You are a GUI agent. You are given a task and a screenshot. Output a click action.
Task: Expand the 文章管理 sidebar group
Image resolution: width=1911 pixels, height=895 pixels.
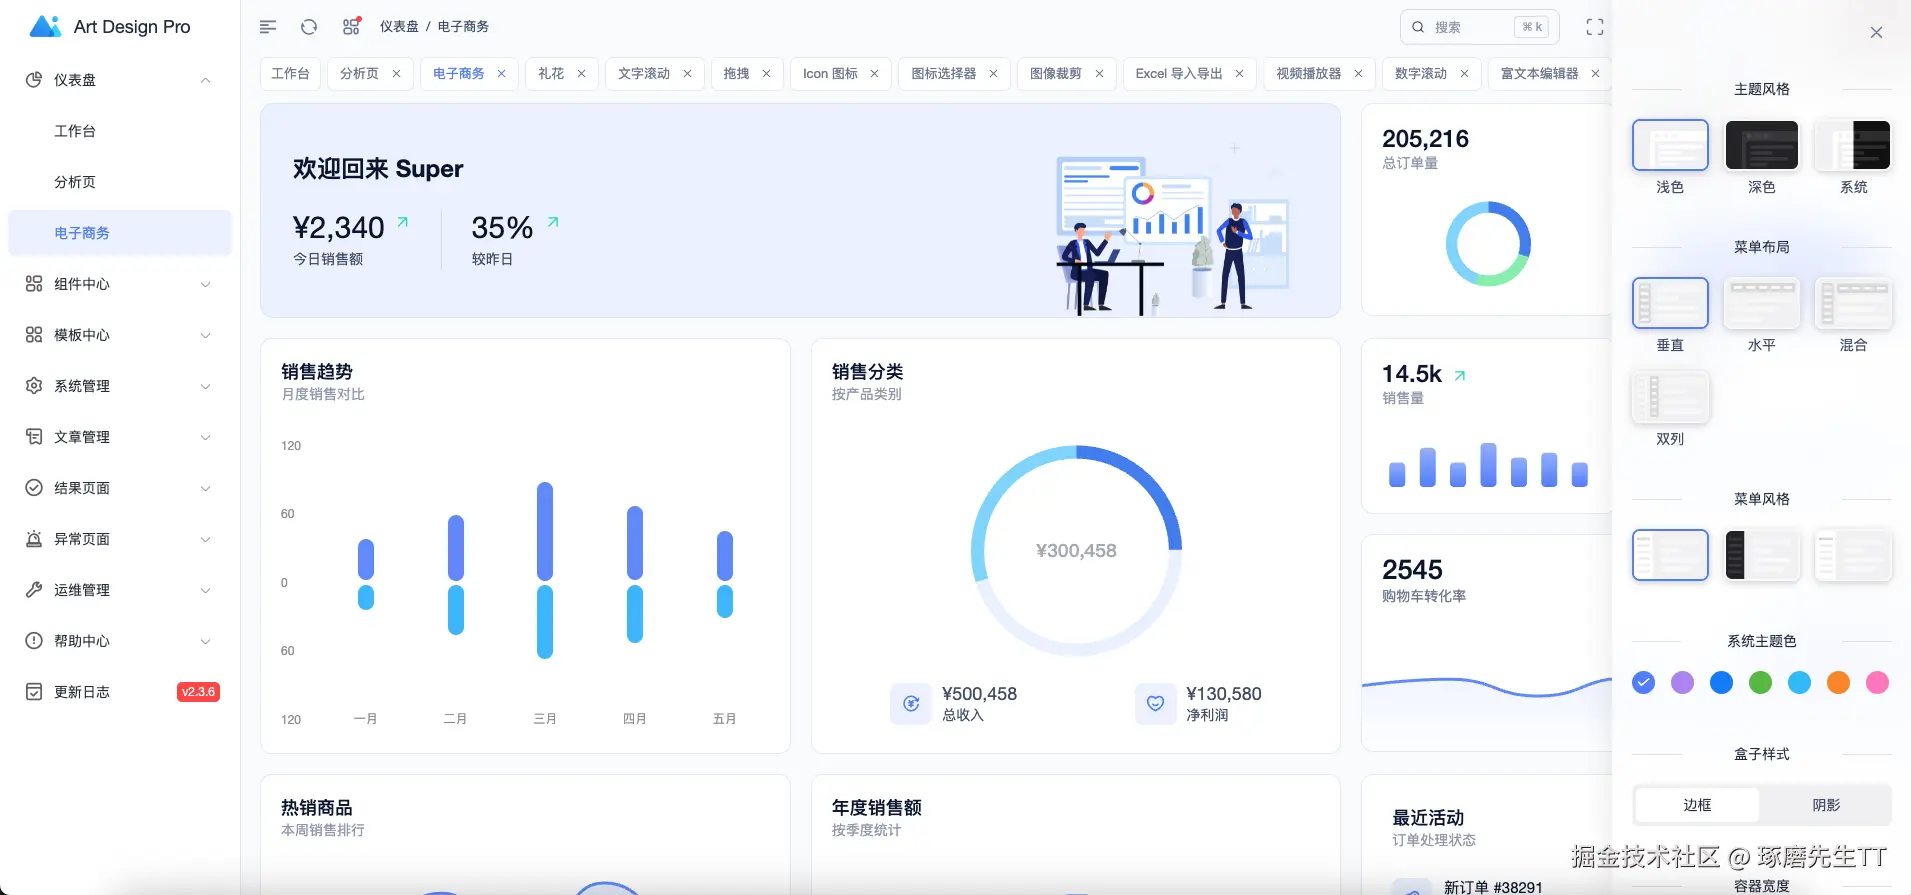(205, 437)
